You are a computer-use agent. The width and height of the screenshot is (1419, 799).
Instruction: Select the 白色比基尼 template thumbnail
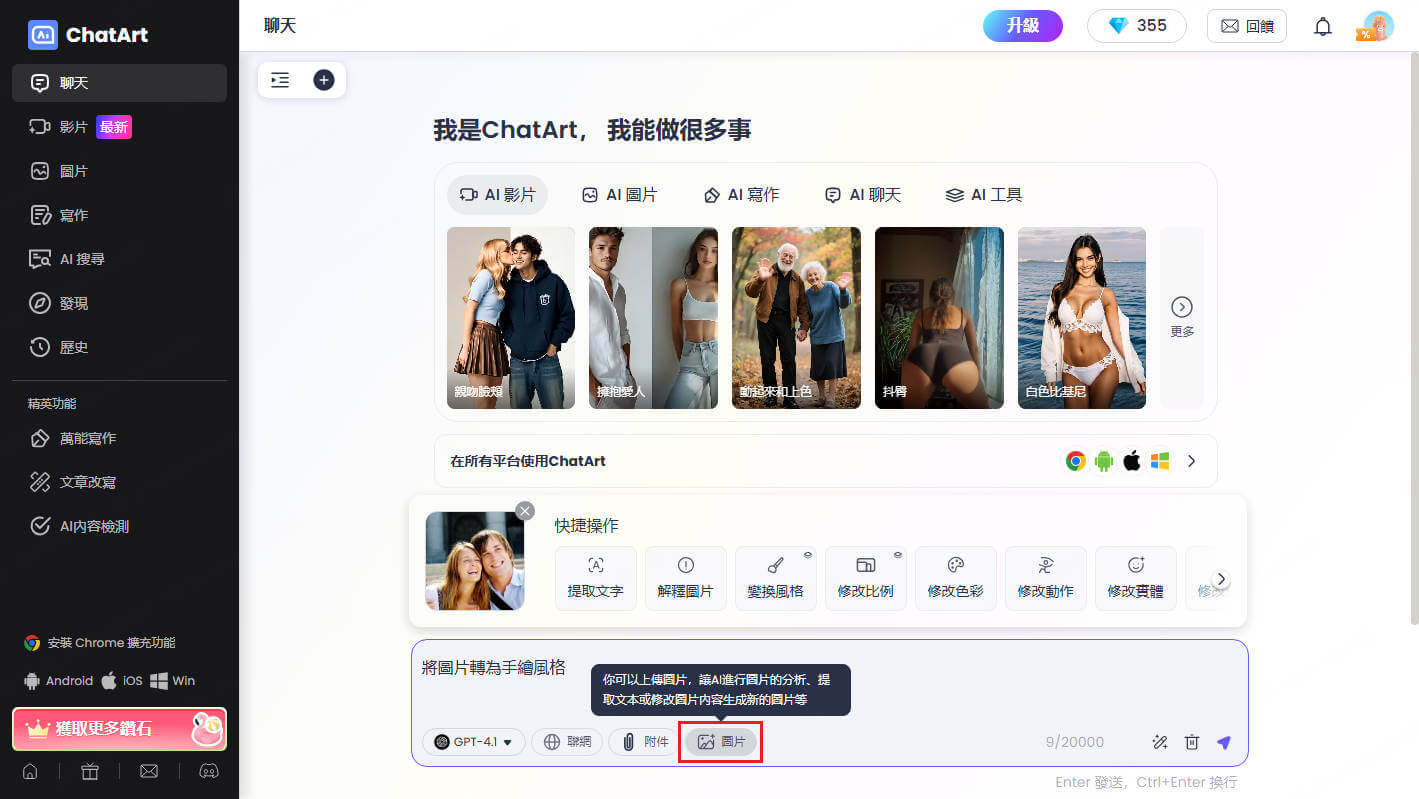(1082, 318)
